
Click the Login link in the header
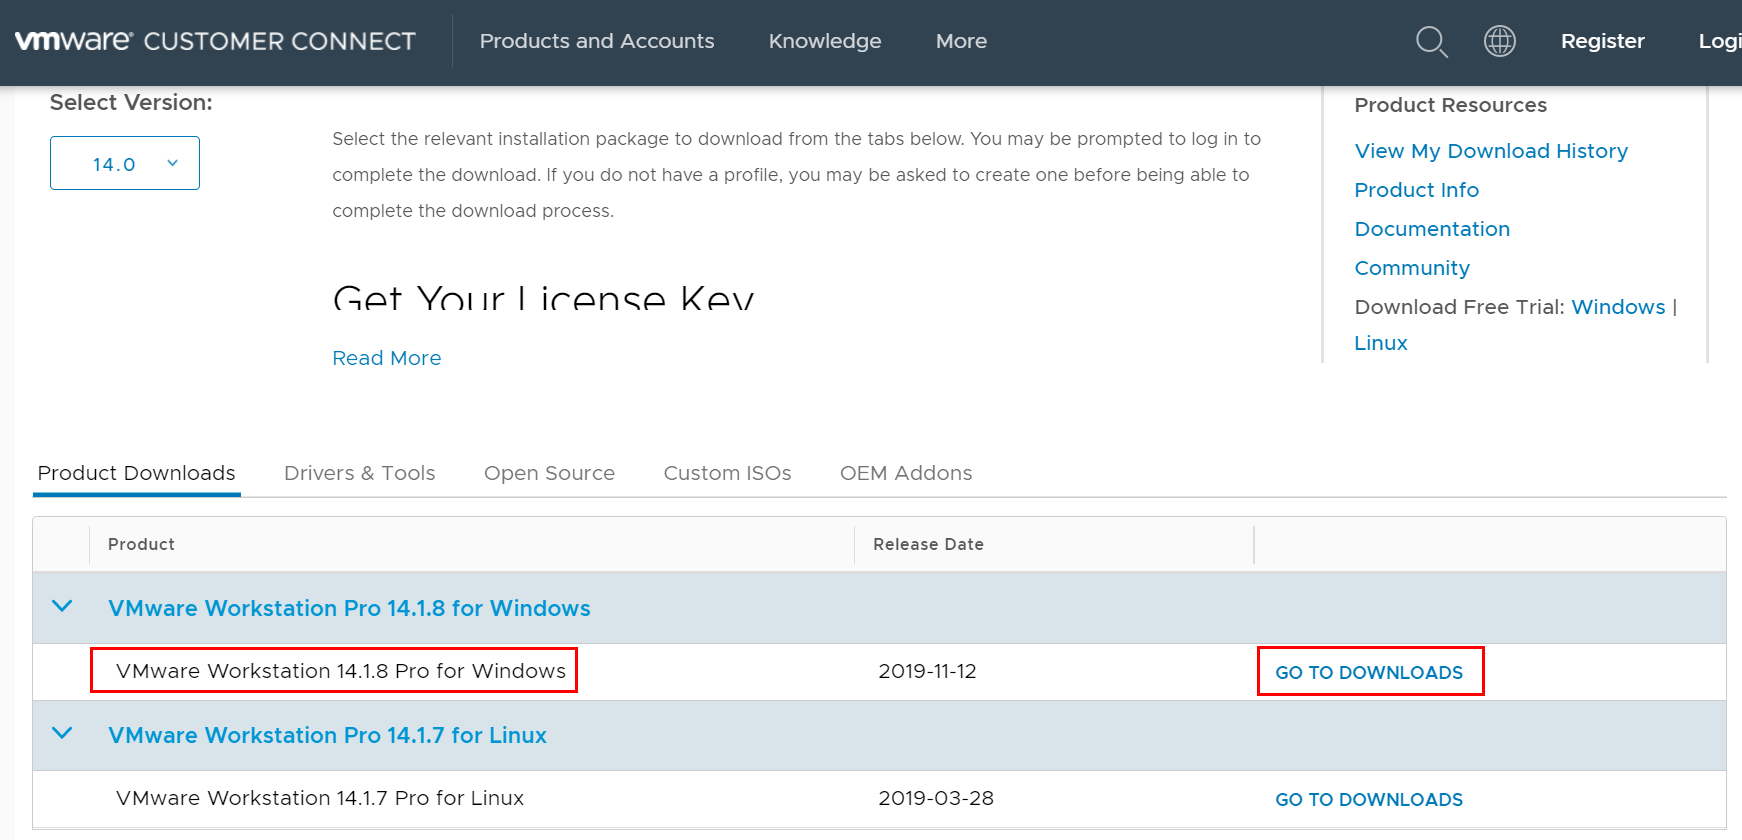[x=1720, y=41]
